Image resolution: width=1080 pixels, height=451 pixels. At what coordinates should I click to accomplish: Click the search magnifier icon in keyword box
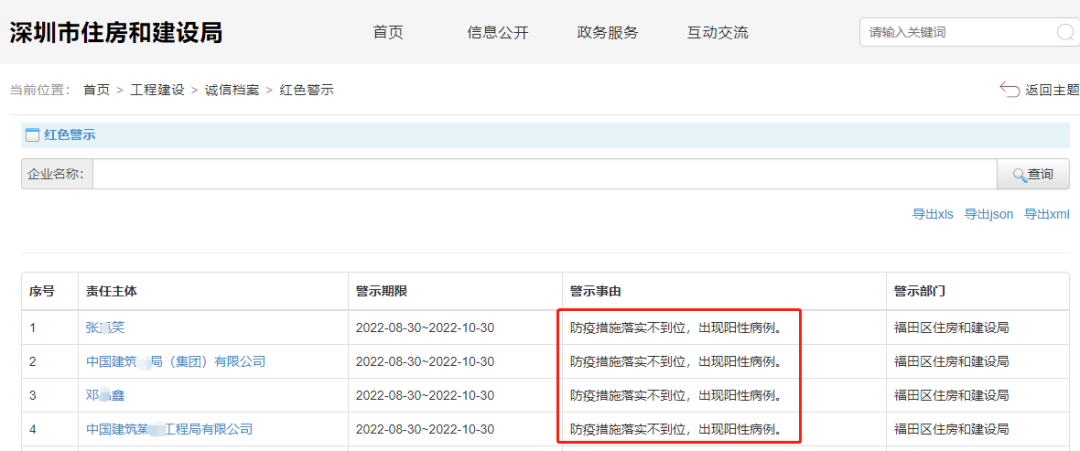click(x=1066, y=32)
